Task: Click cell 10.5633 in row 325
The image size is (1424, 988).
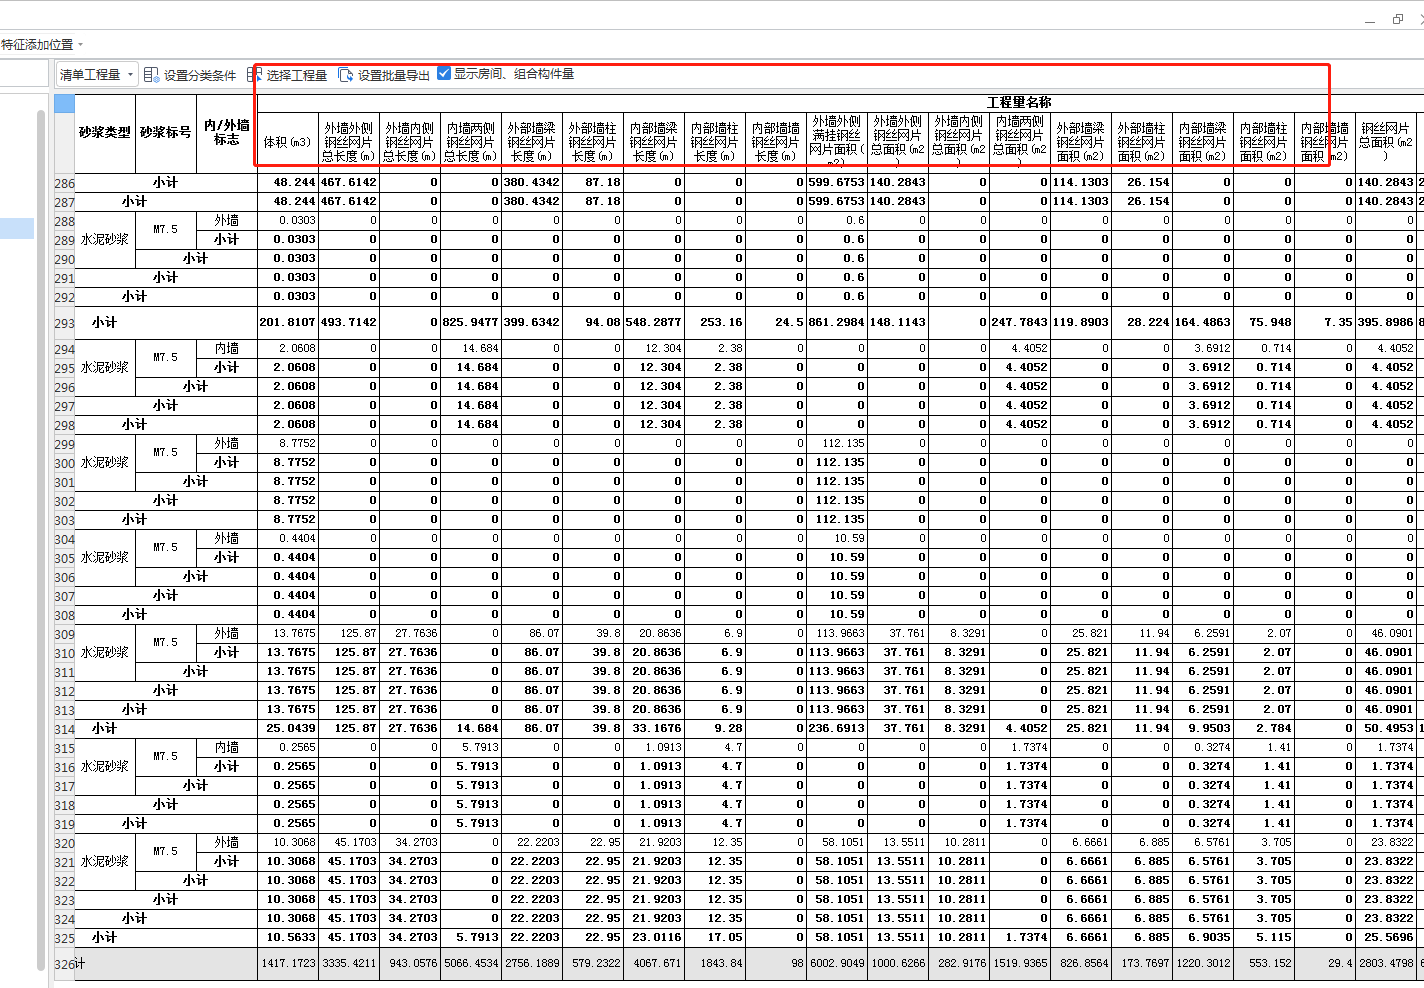Action: (288, 938)
